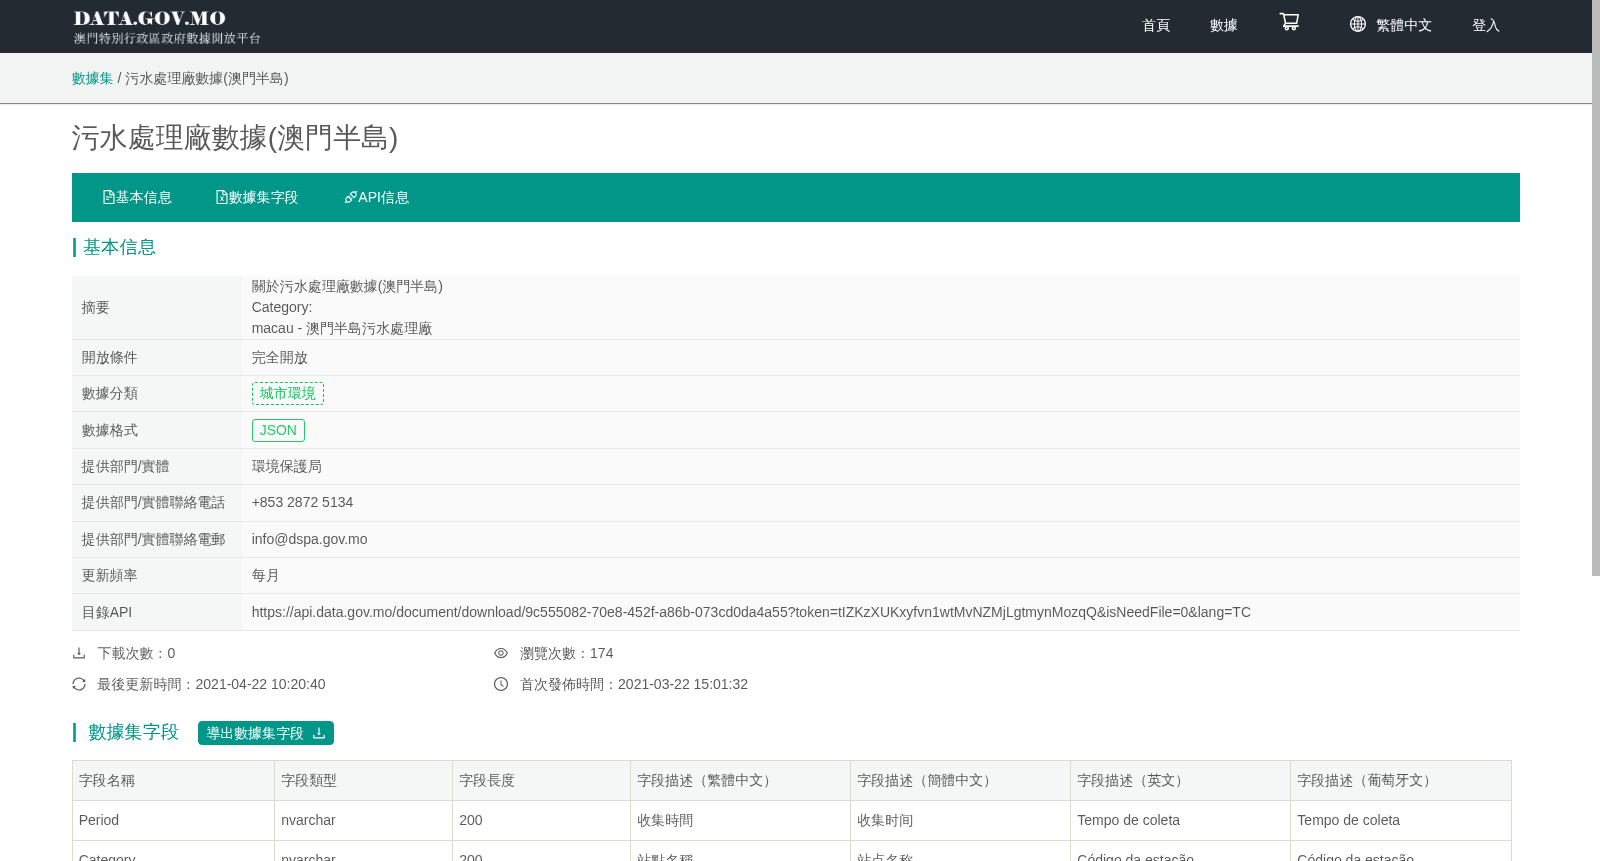This screenshot has width=1600, height=861.
Task: Click the globe language icon
Action: [x=1357, y=24]
